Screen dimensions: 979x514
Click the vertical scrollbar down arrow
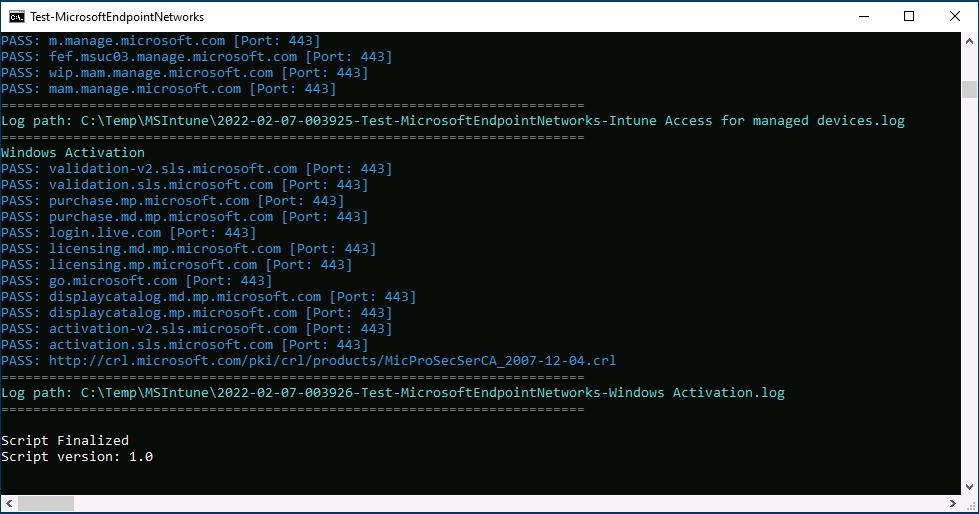(969, 487)
